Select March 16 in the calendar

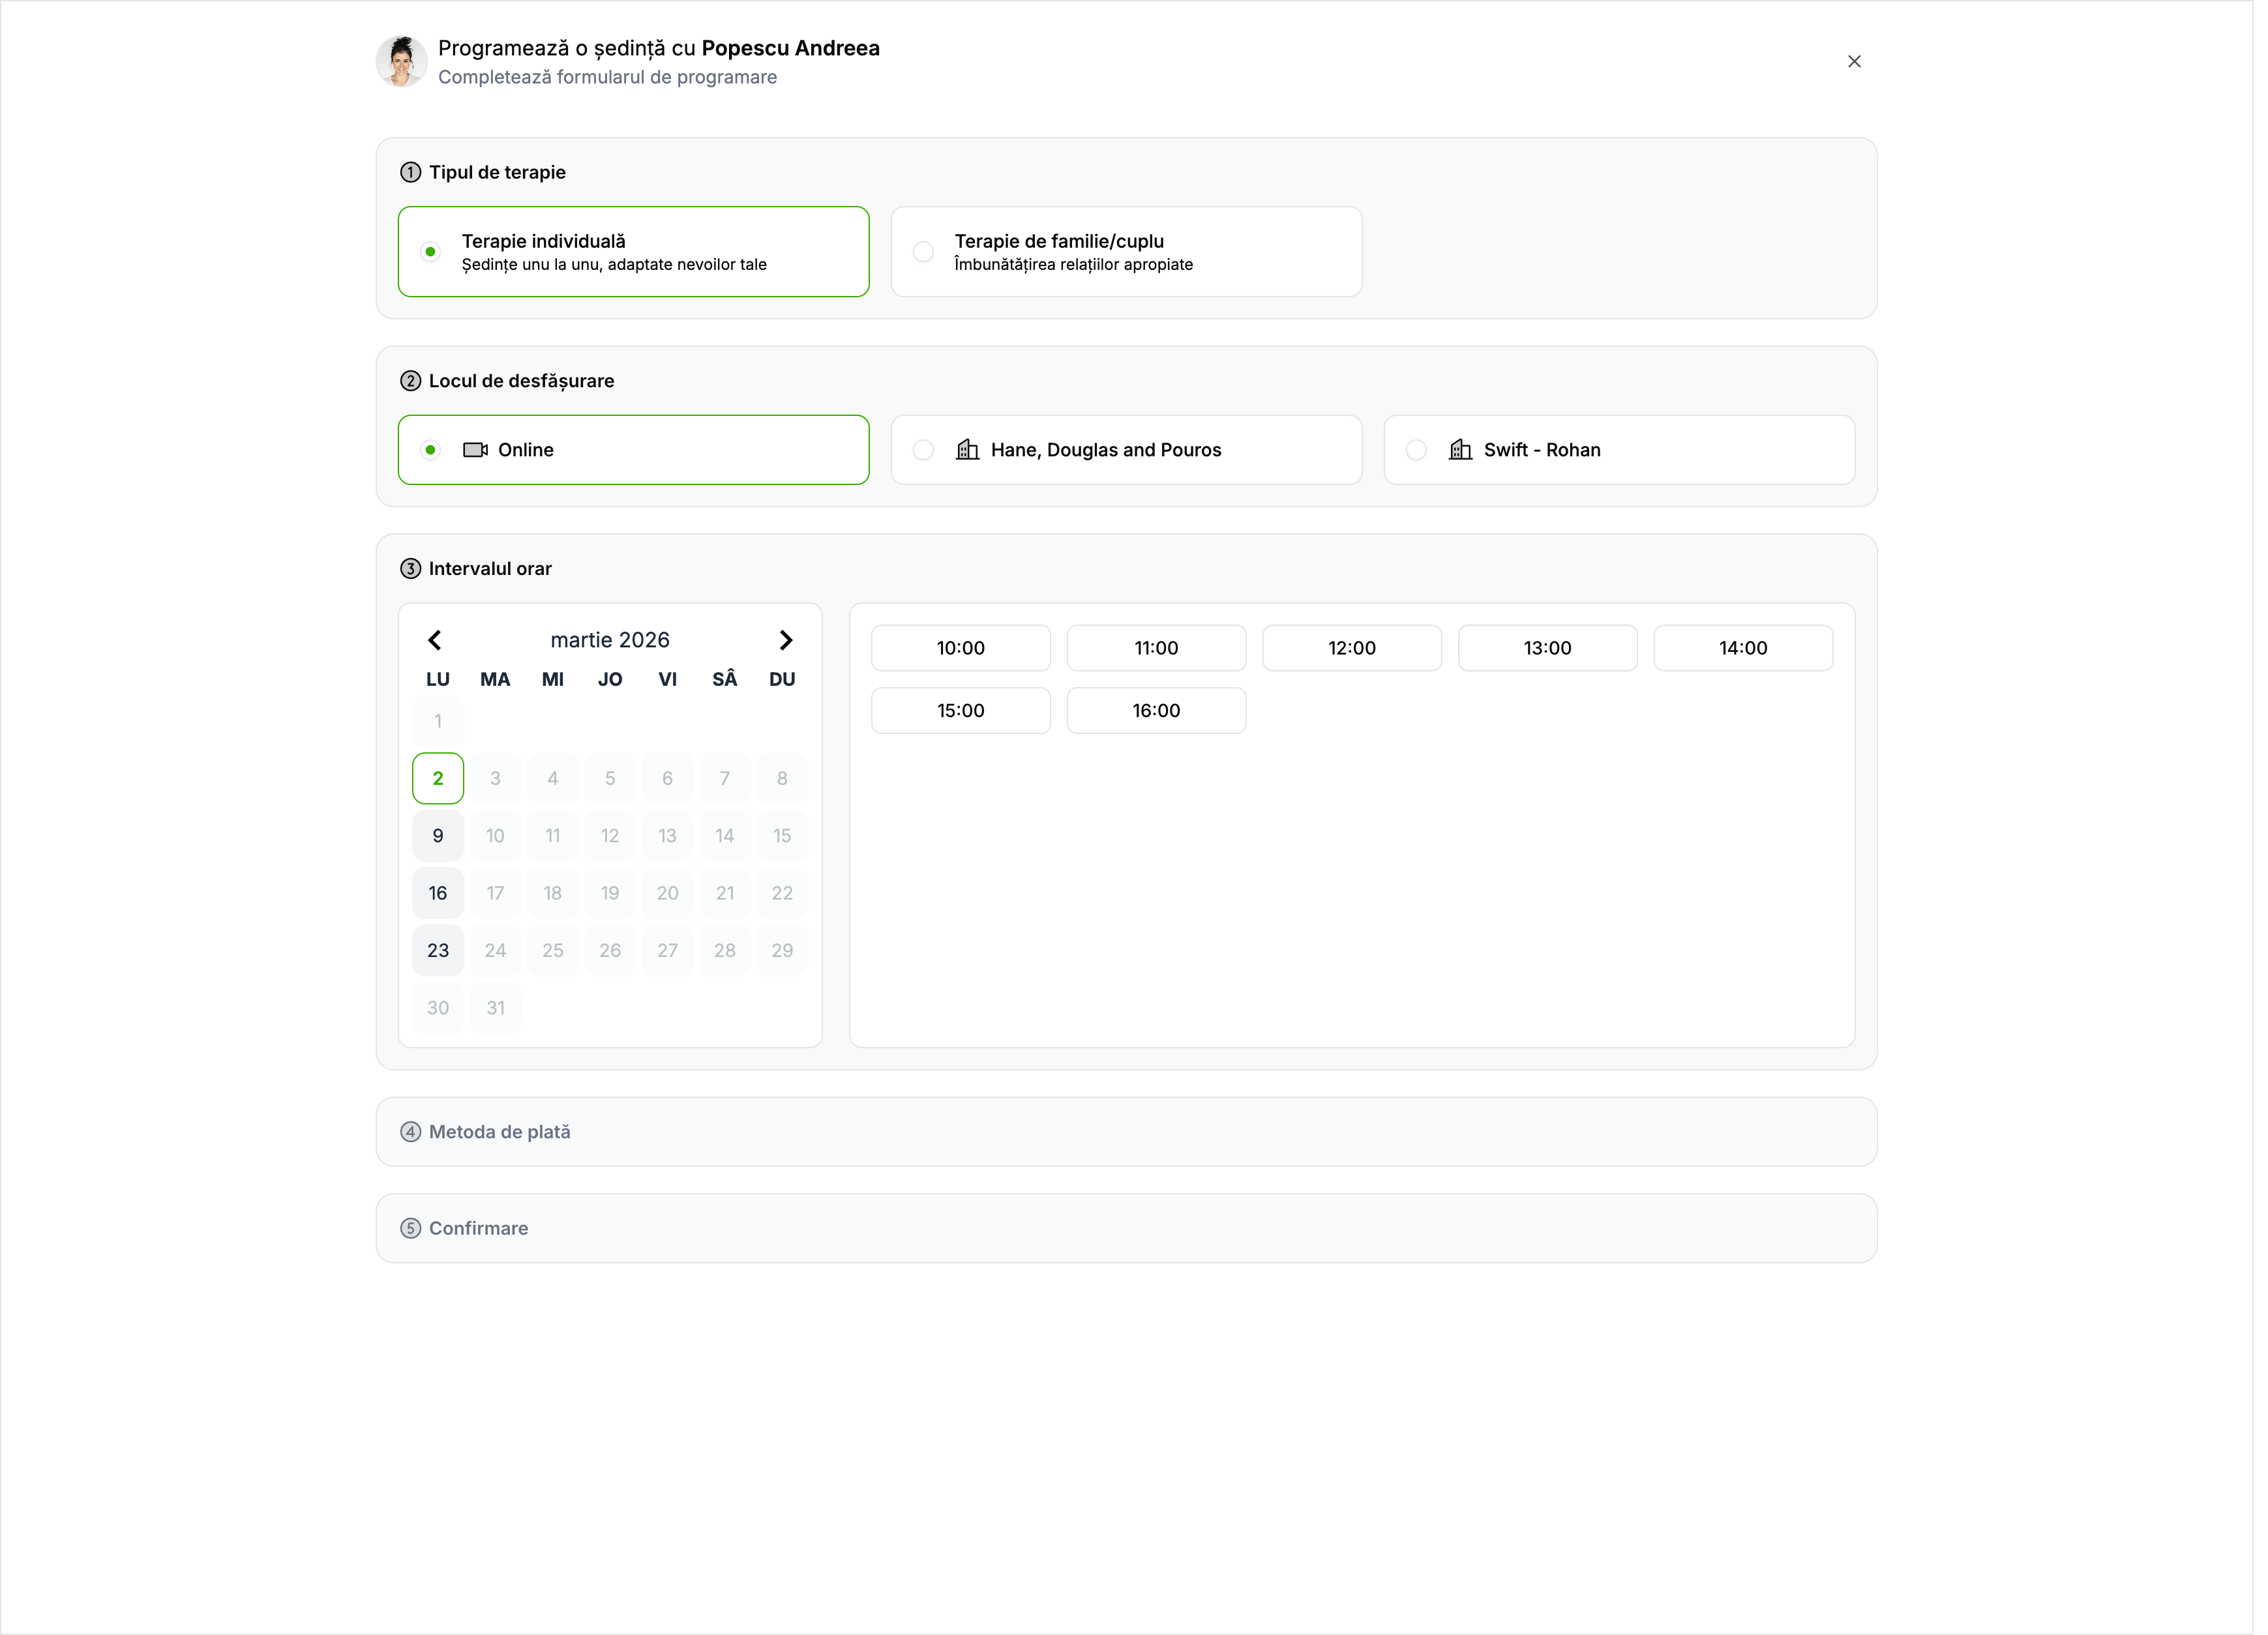(x=437, y=892)
